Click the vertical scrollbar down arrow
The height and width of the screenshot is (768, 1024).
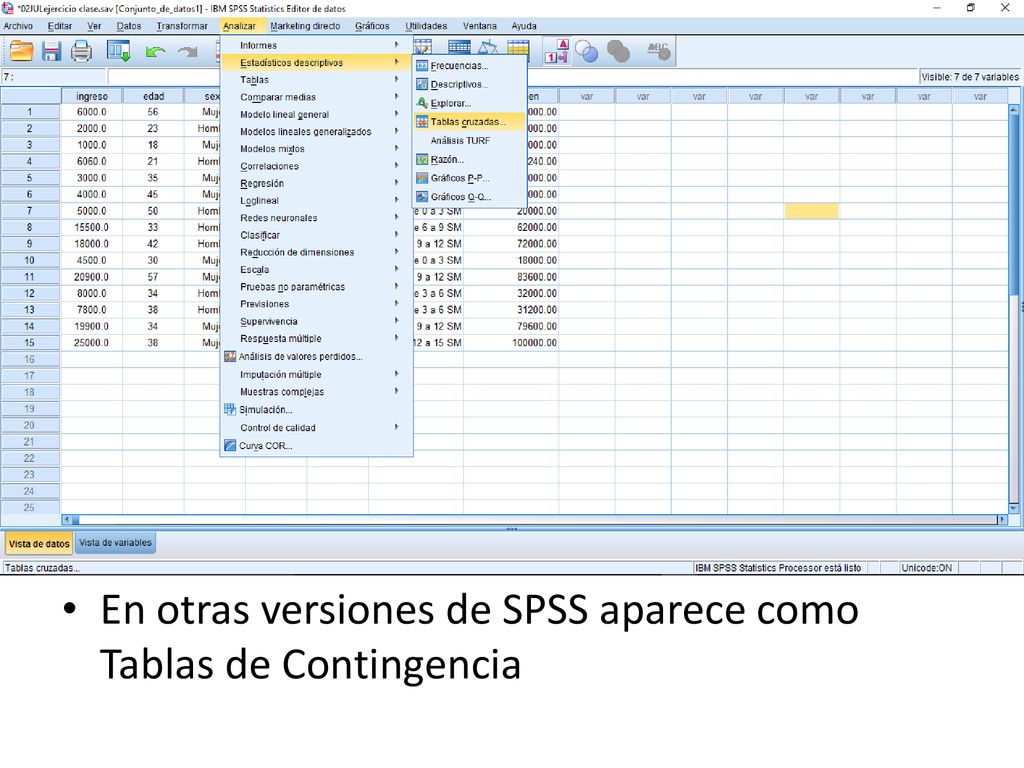[x=1014, y=507]
